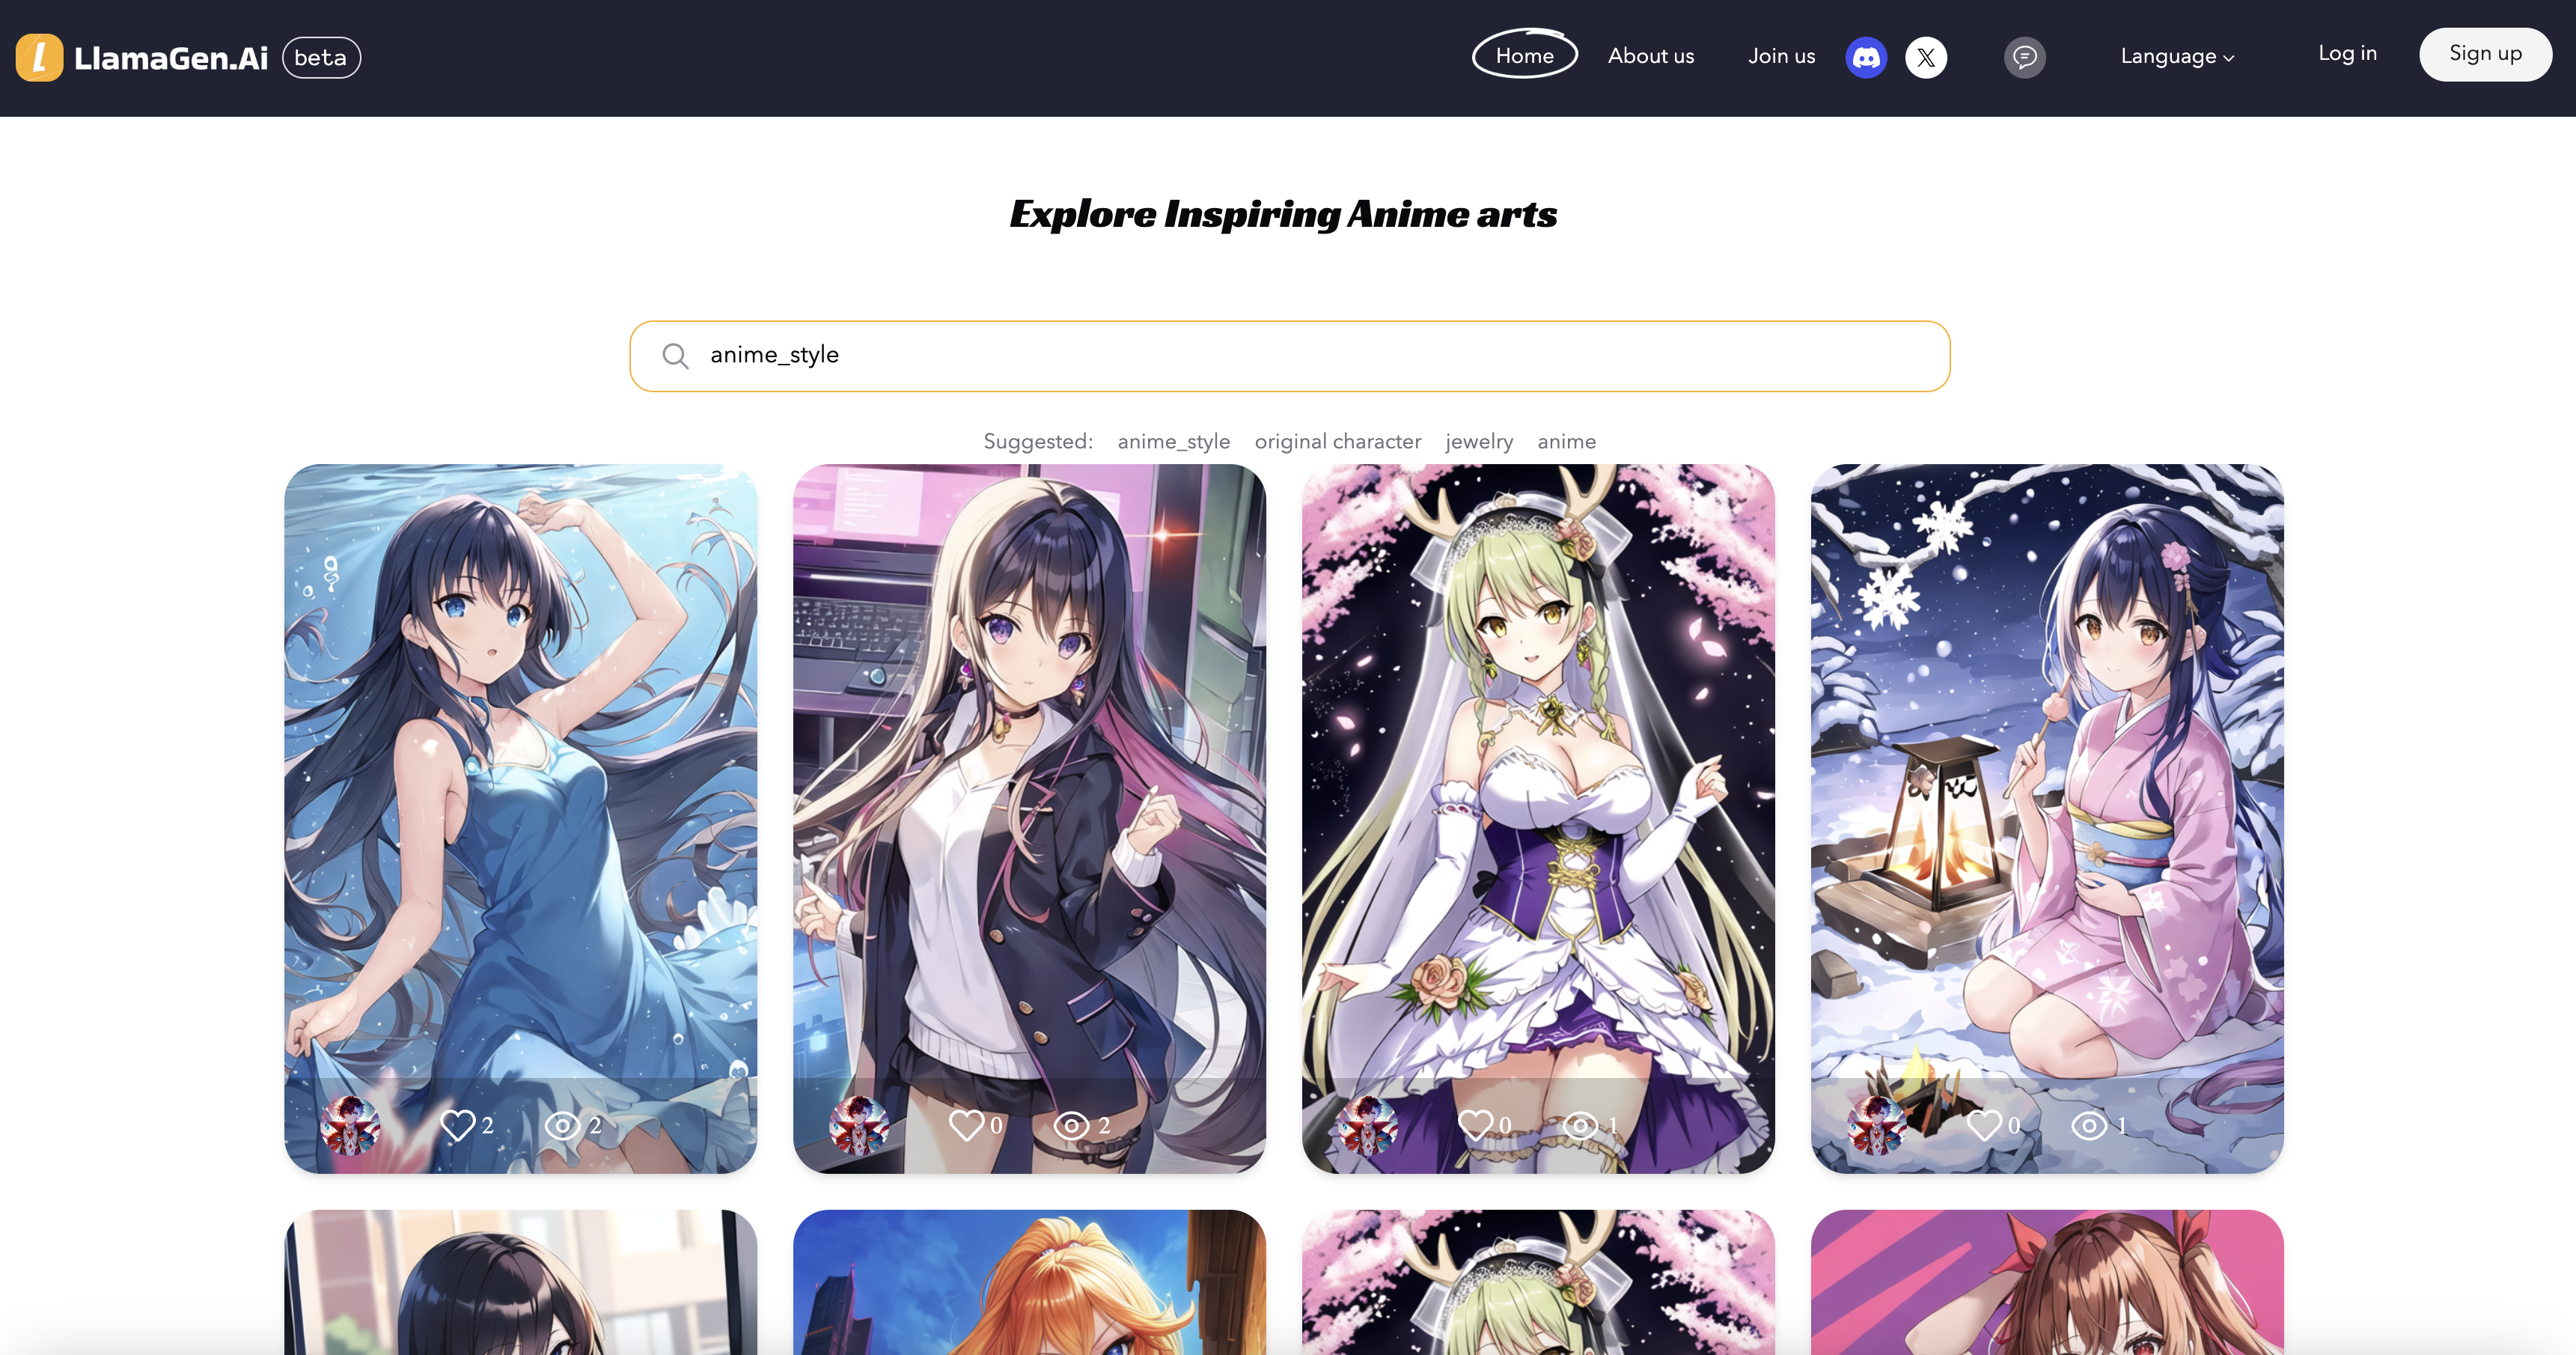Image resolution: width=2576 pixels, height=1355 pixels.
Task: Expand the Language dropdown menu
Action: (x=2177, y=56)
